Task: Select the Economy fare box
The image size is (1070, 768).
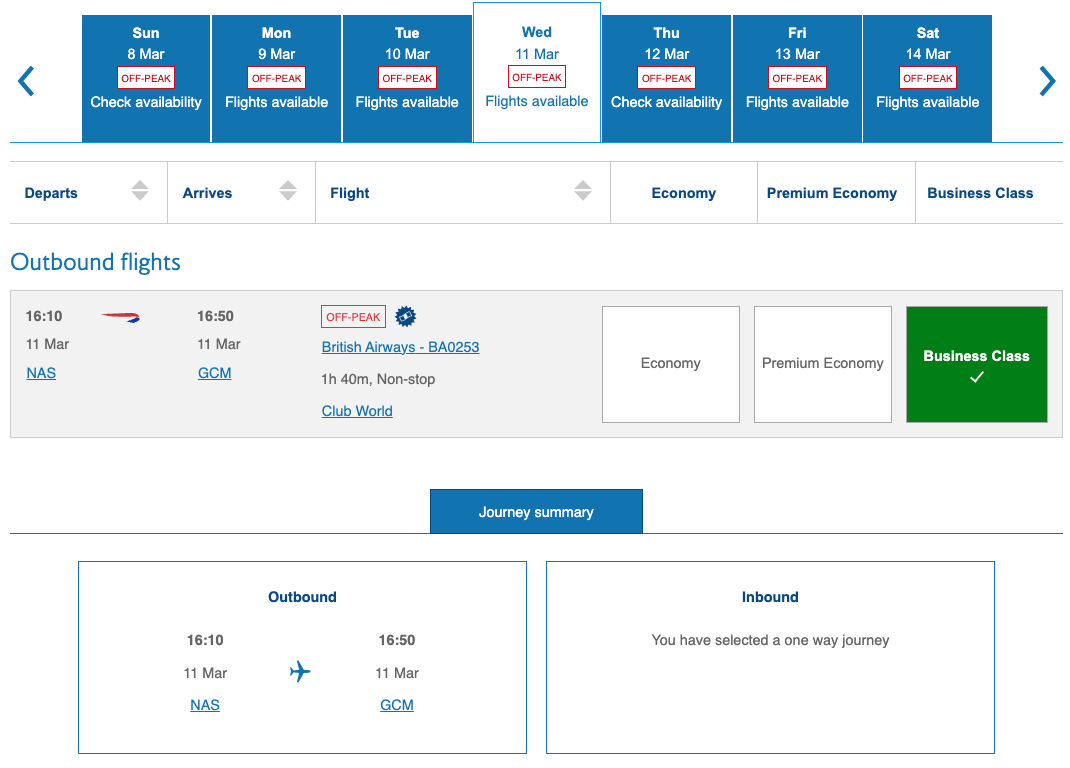Action: pyautogui.click(x=670, y=364)
